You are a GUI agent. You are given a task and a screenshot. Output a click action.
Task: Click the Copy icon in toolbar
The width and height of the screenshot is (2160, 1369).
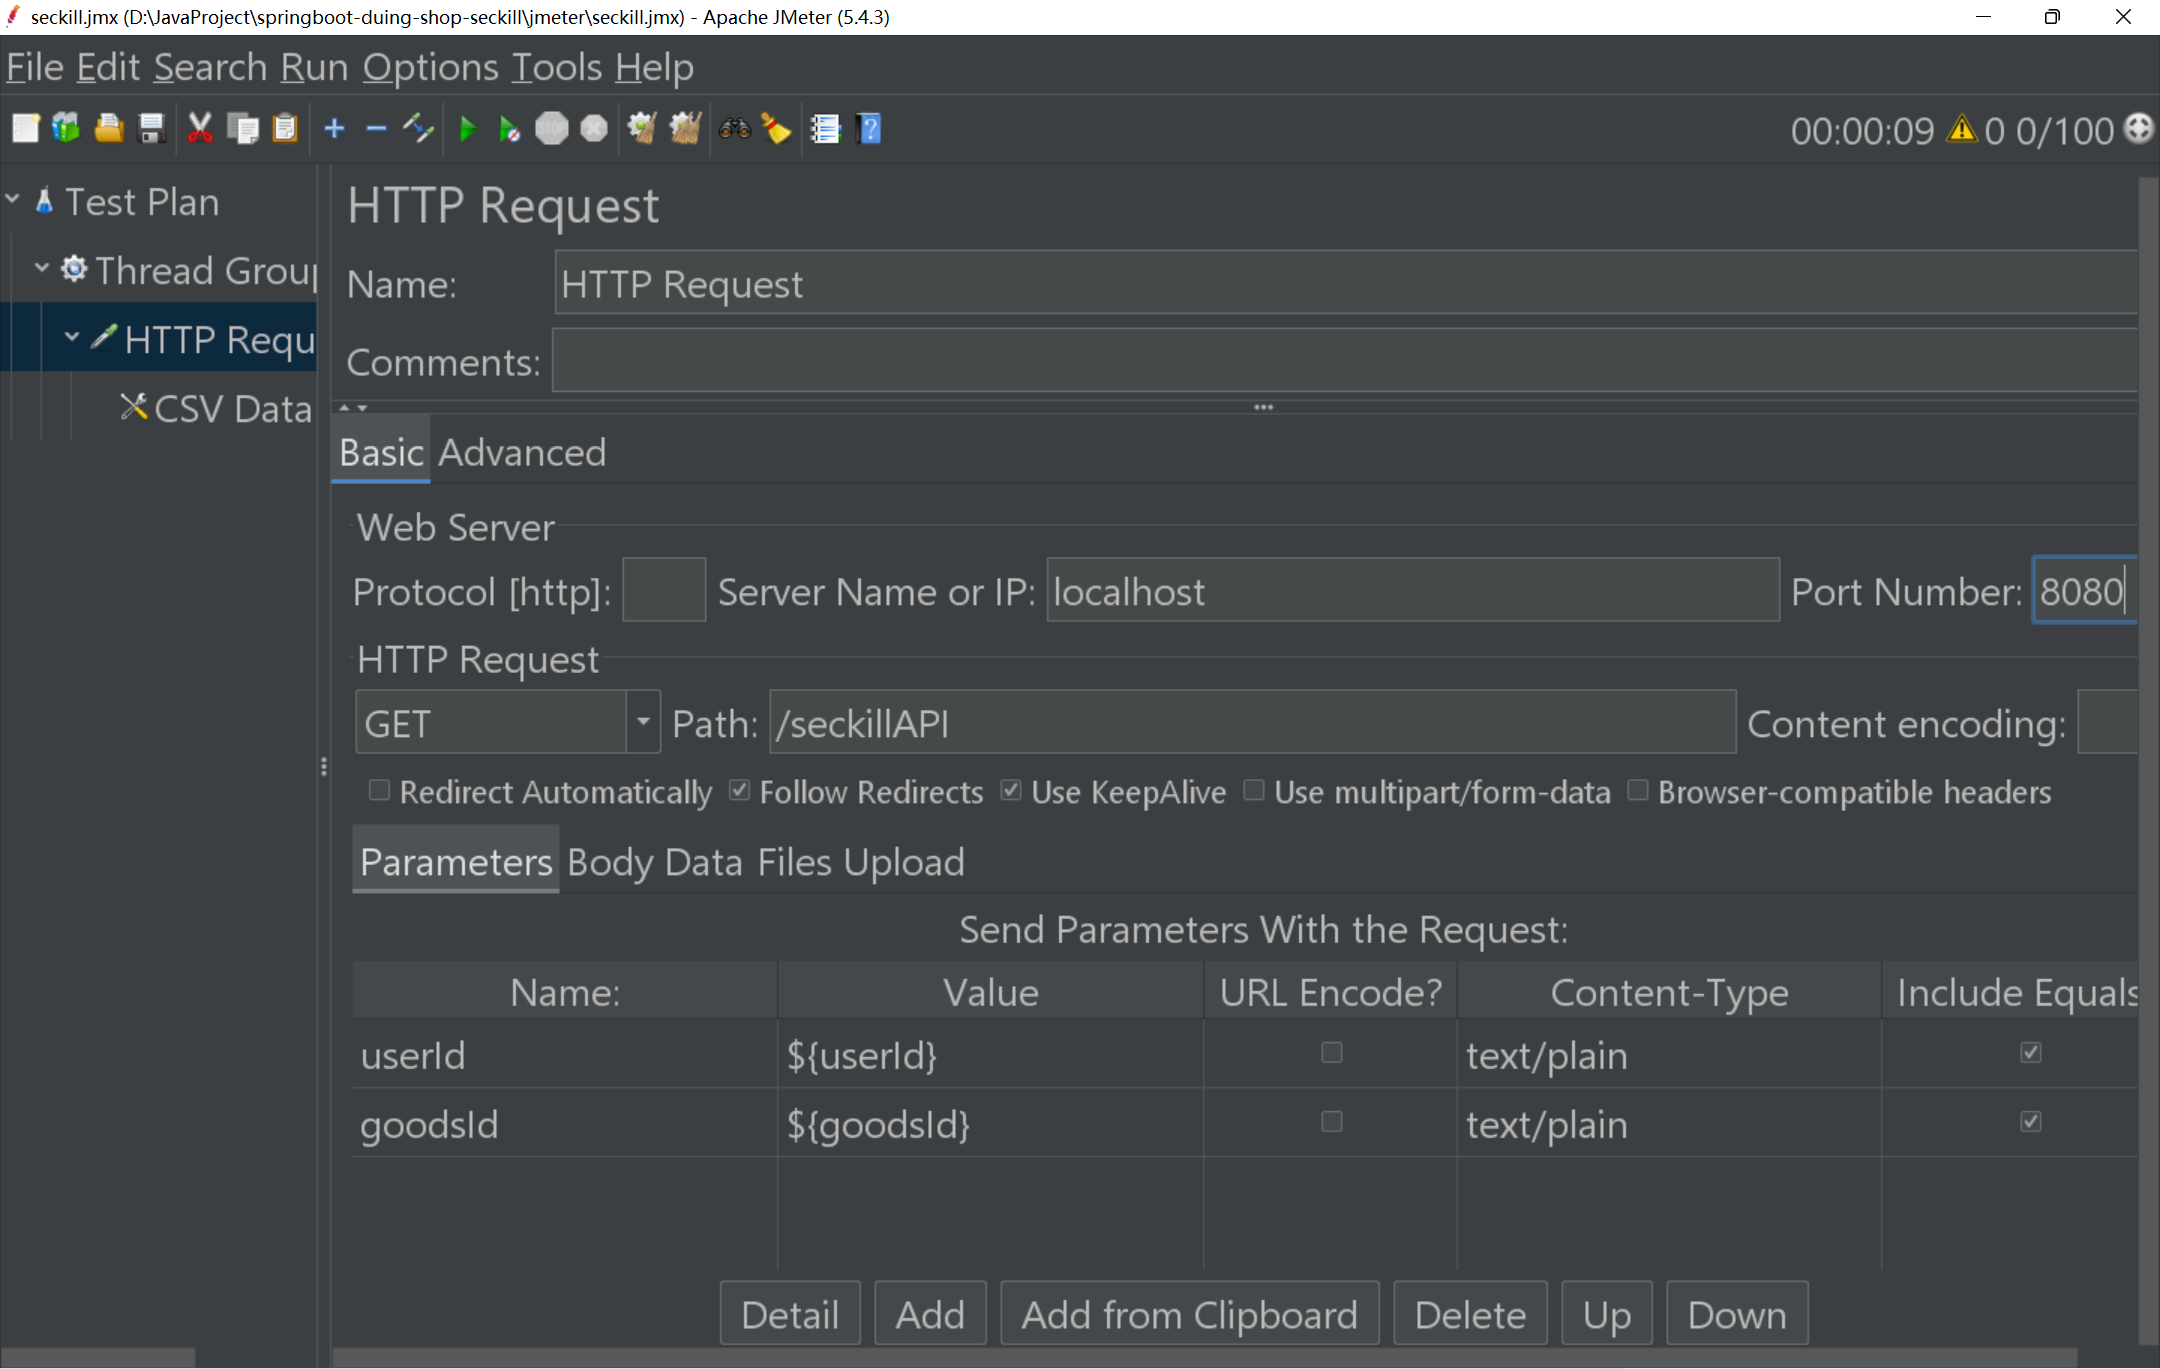pyautogui.click(x=243, y=129)
